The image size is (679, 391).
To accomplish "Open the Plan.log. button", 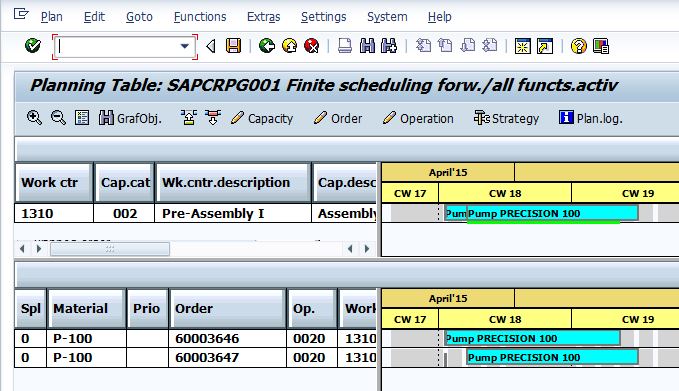I will (590, 118).
